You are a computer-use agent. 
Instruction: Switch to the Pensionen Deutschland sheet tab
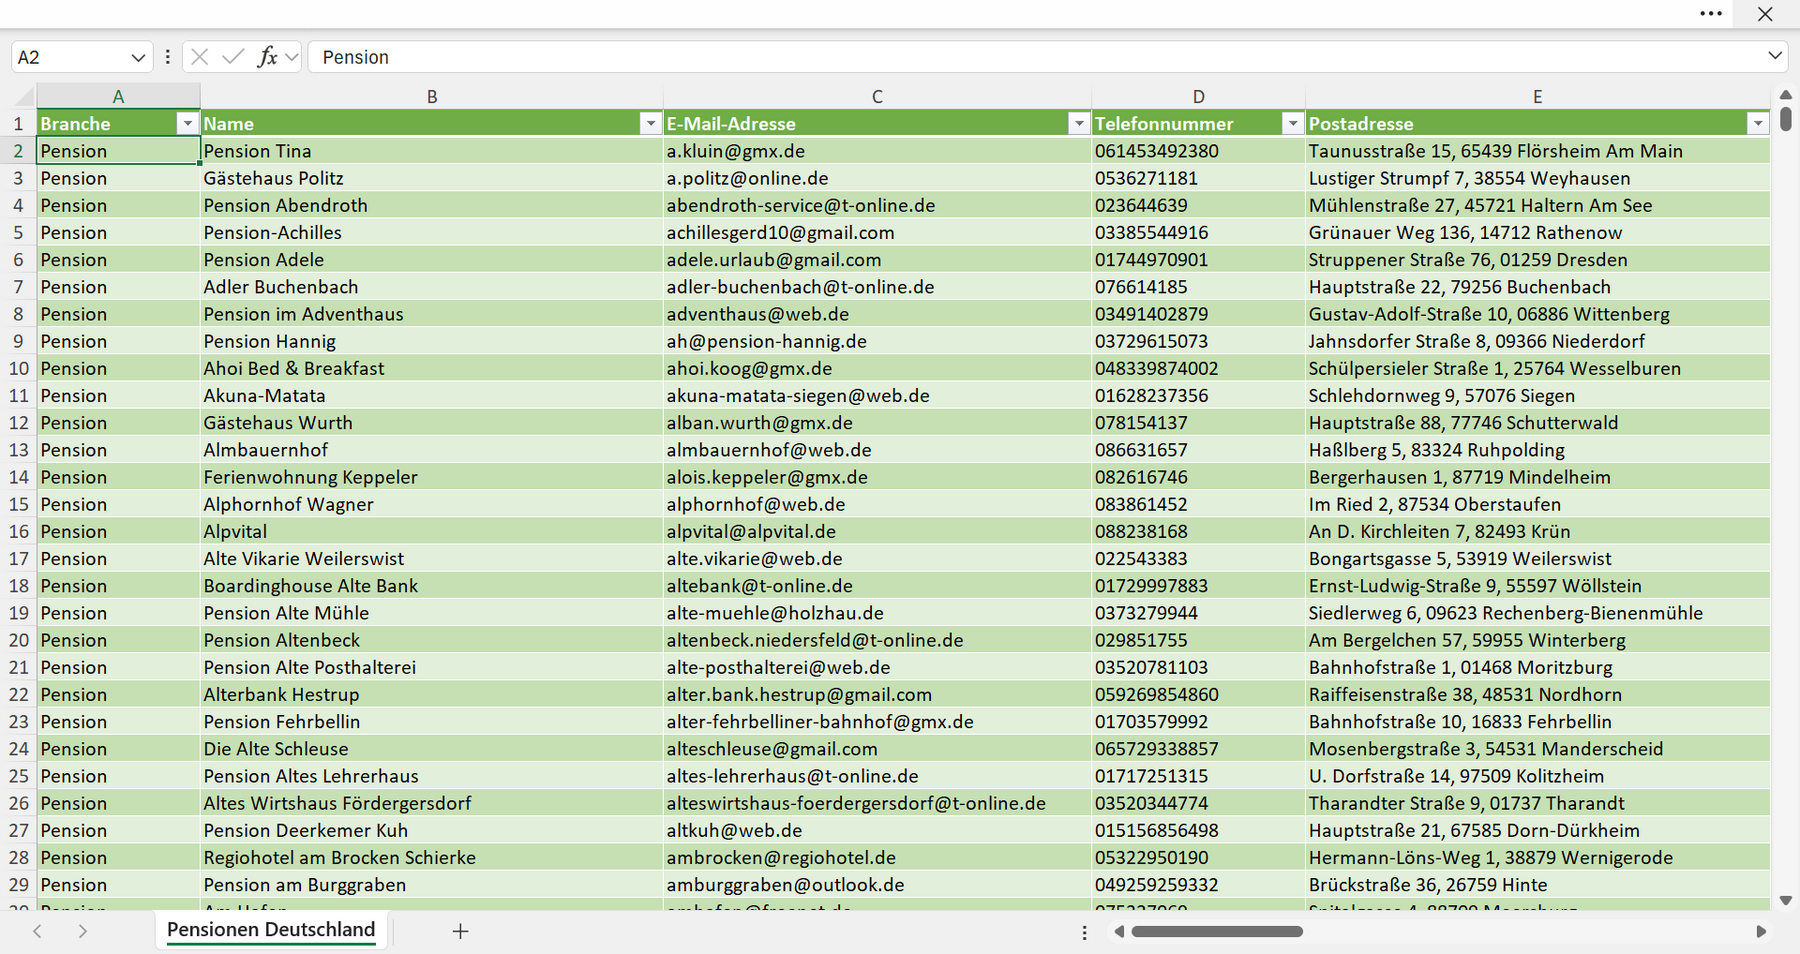[271, 930]
